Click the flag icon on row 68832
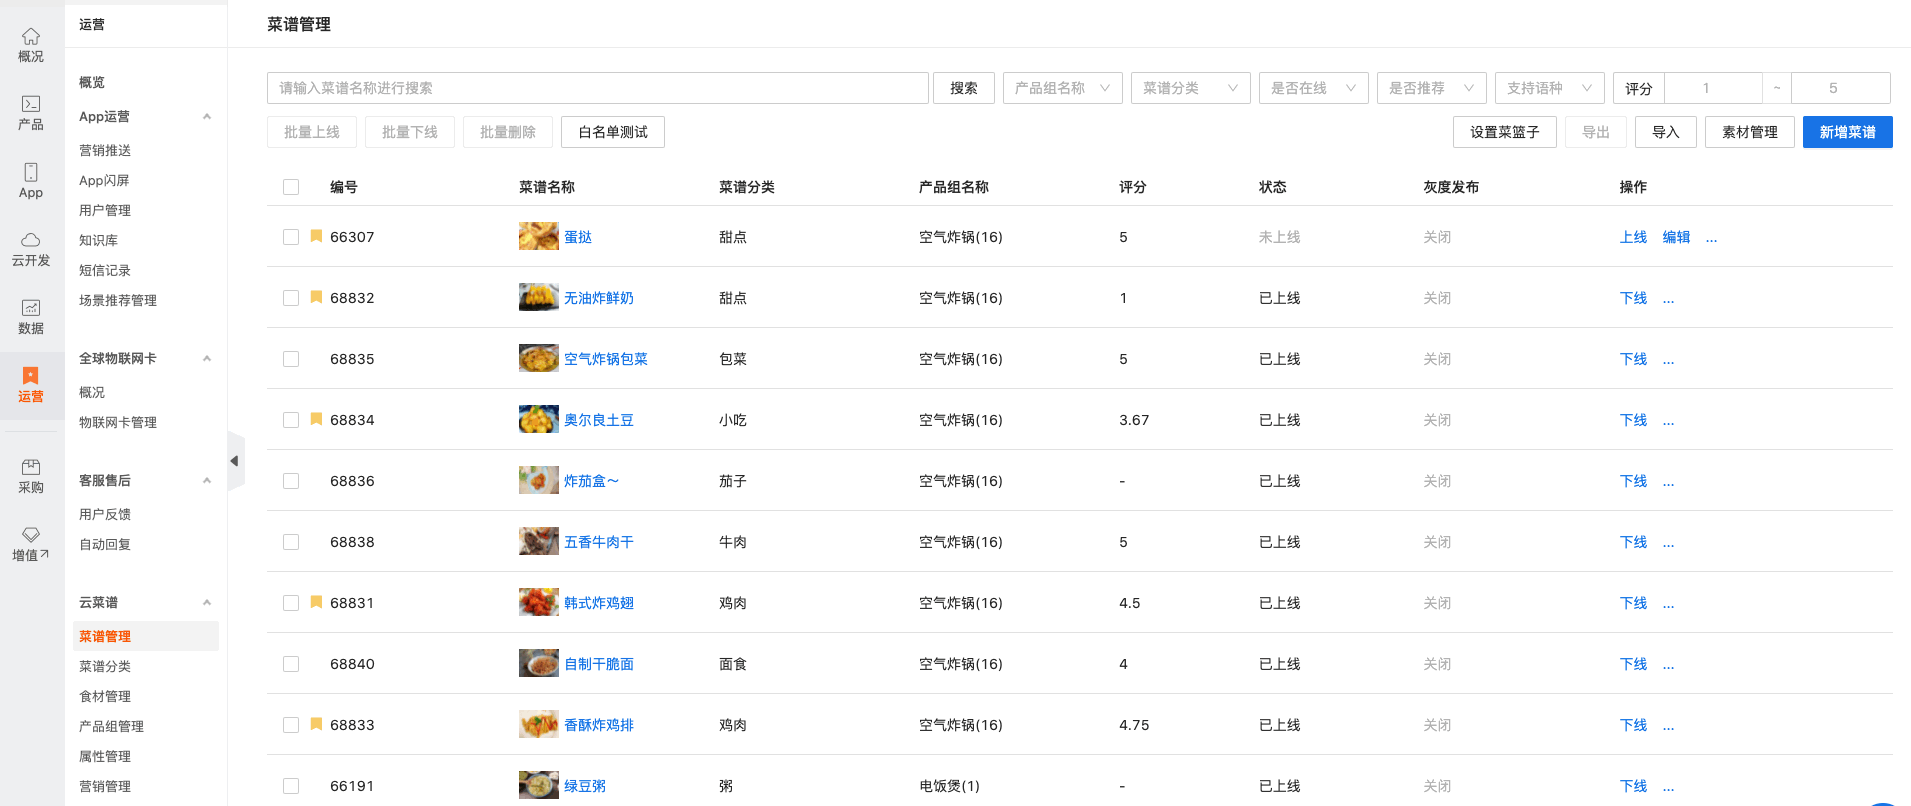 pyautogui.click(x=316, y=297)
